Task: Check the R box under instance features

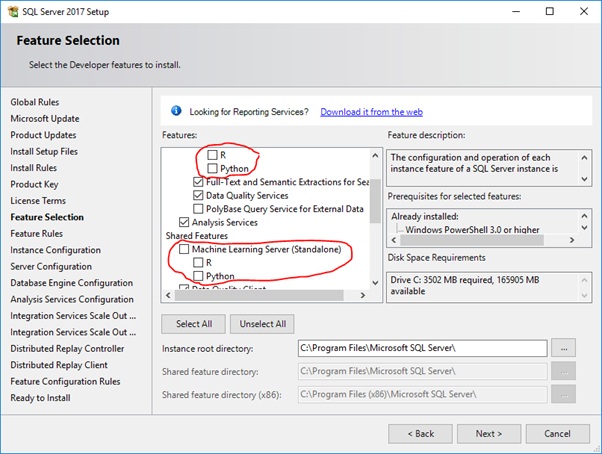Action: click(212, 155)
